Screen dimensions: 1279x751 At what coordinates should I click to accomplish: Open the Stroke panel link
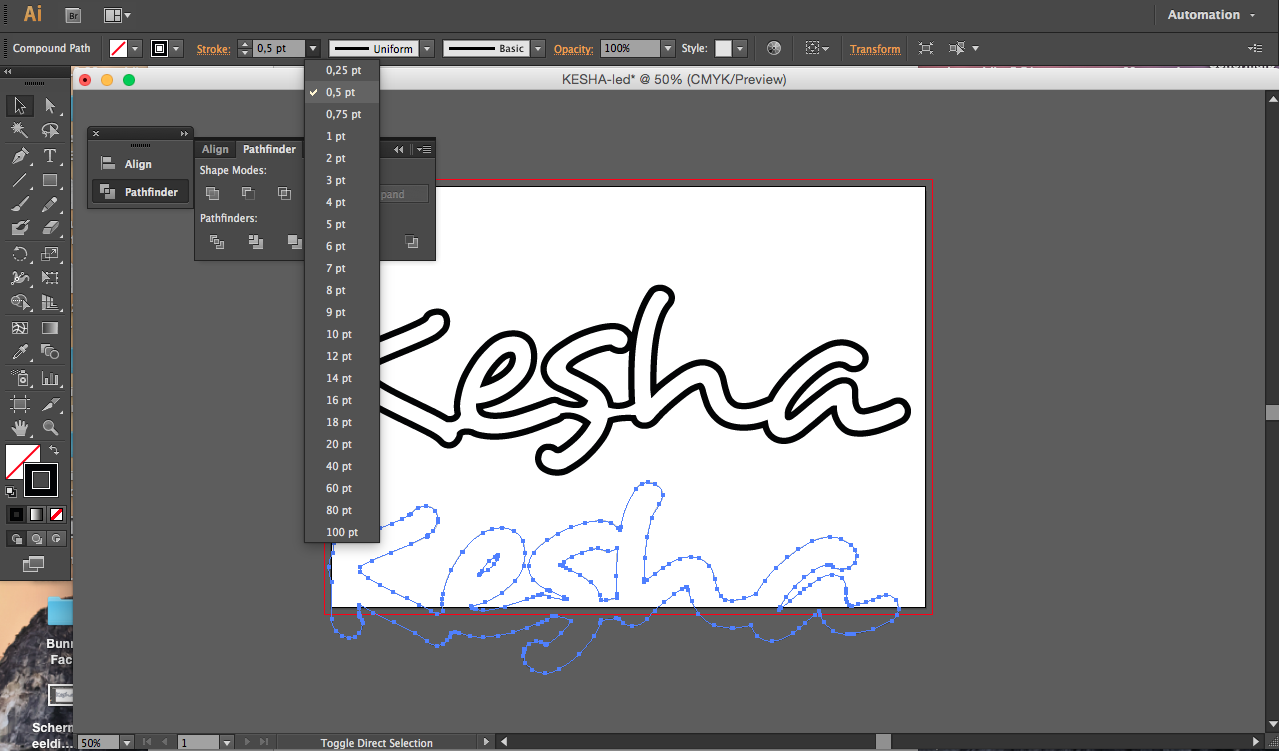[x=212, y=48]
